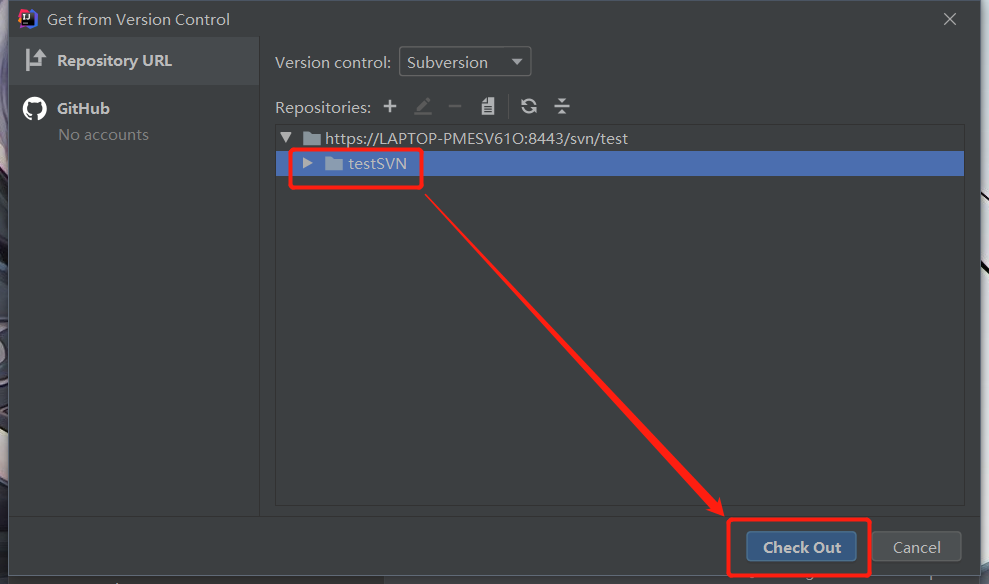Click the edit repository pencil icon
Screen dimensions: 989x584
pos(423,106)
